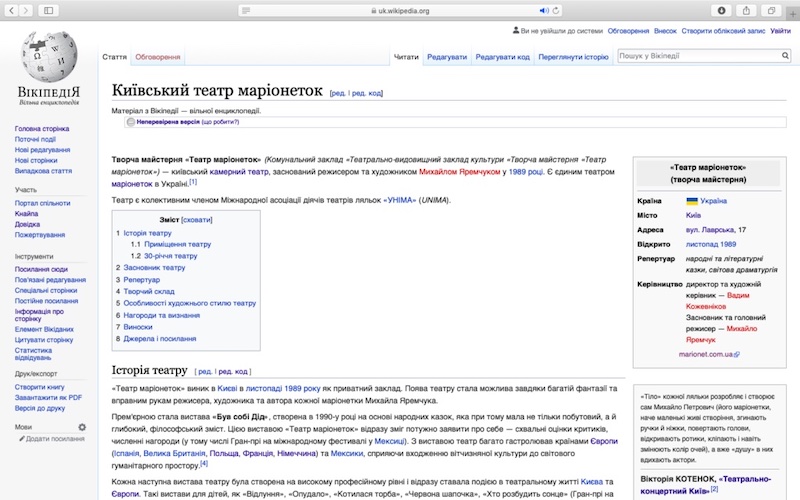The width and height of the screenshot is (800, 500).
Task: Open вул. Лаврська link in infobox
Action: pos(710,230)
